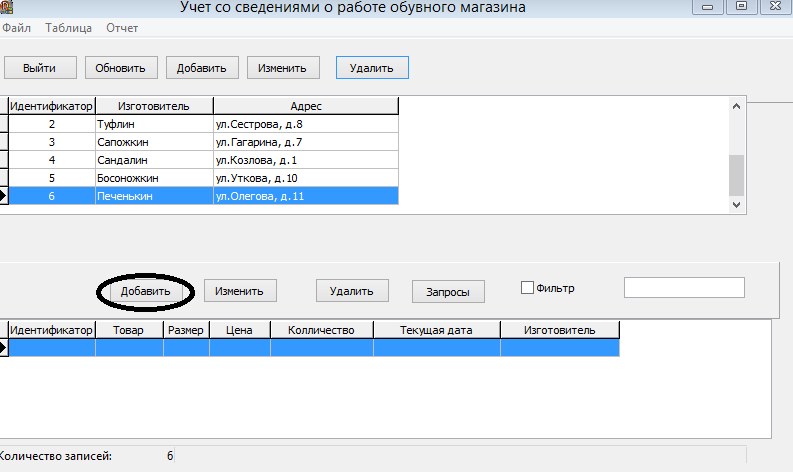Click the lower Удалить button beside Запросы
793x472 pixels.
tap(352, 291)
